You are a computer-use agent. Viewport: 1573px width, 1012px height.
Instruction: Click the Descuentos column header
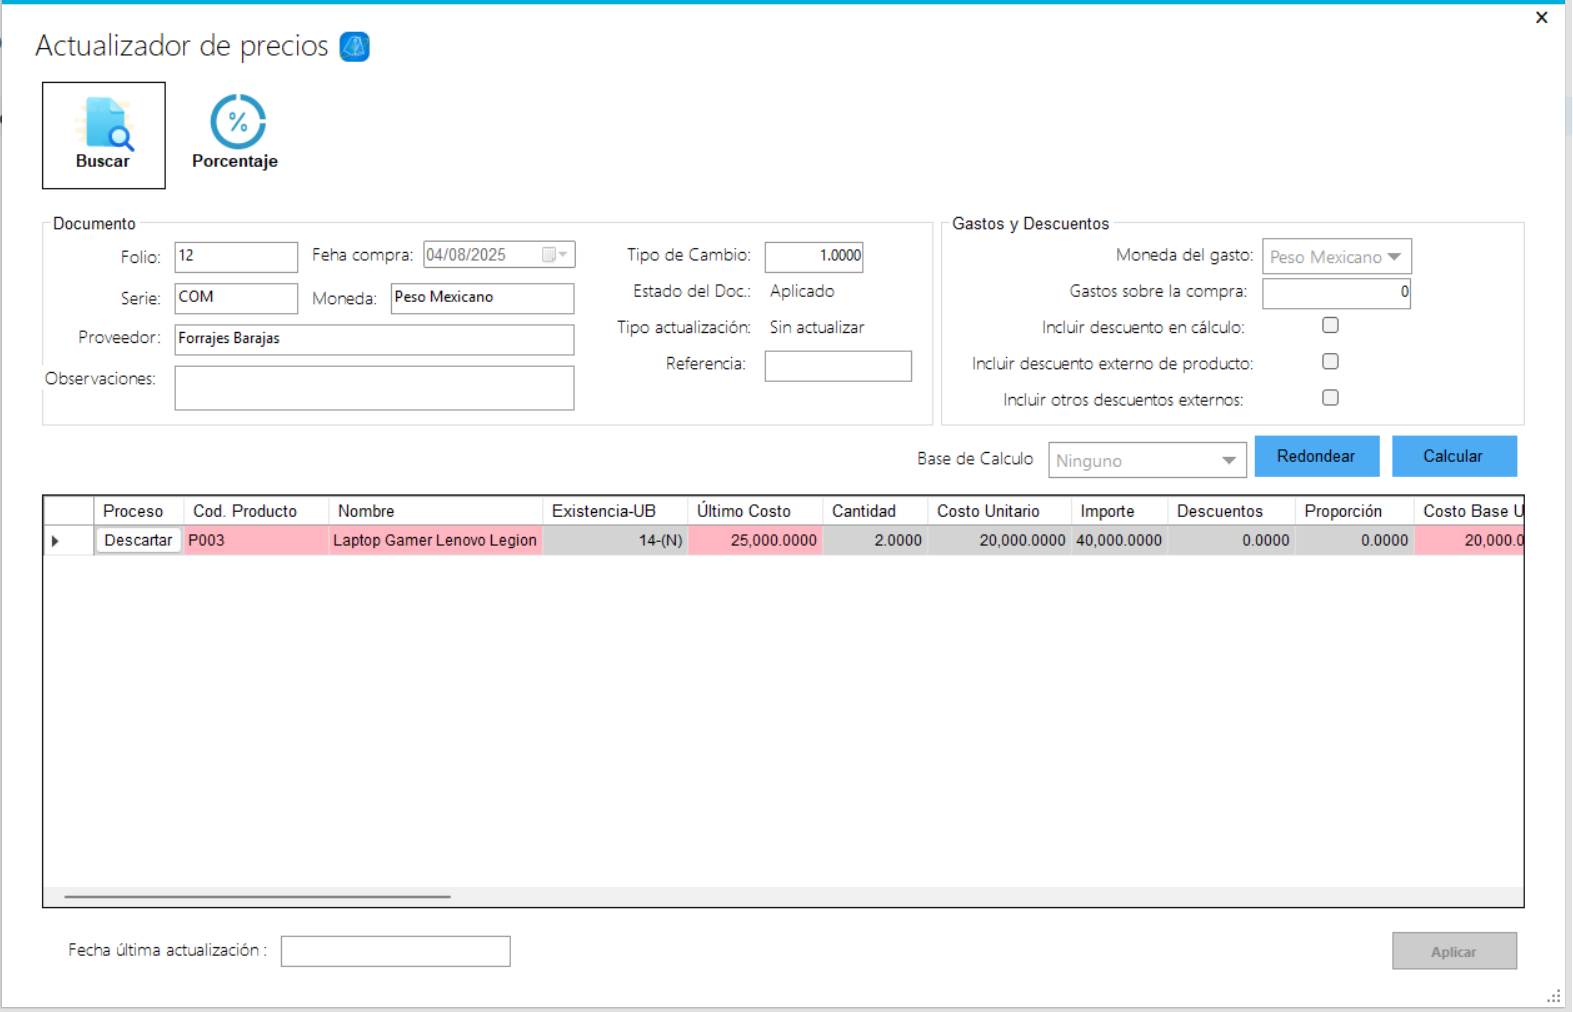(x=1231, y=511)
